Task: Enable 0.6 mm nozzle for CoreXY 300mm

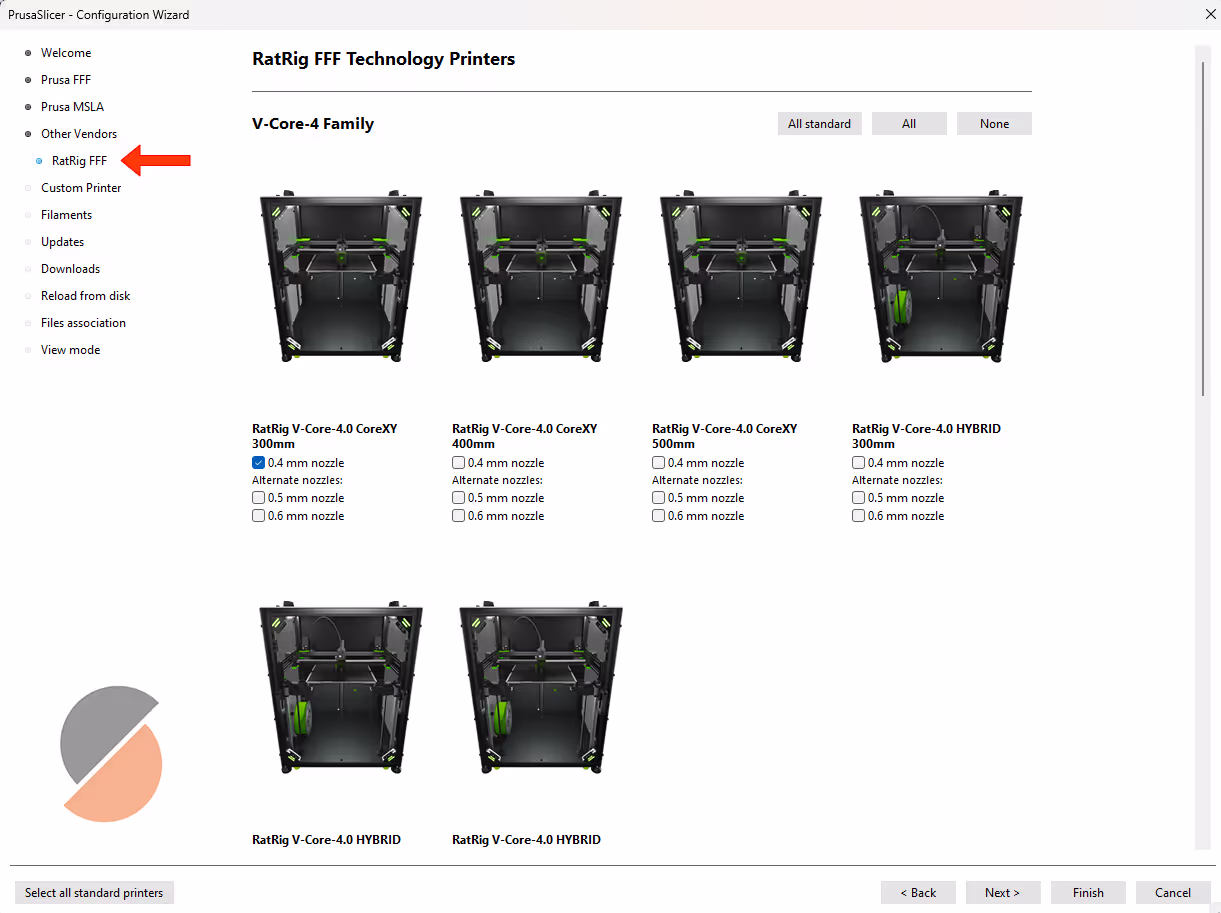Action: (259, 516)
